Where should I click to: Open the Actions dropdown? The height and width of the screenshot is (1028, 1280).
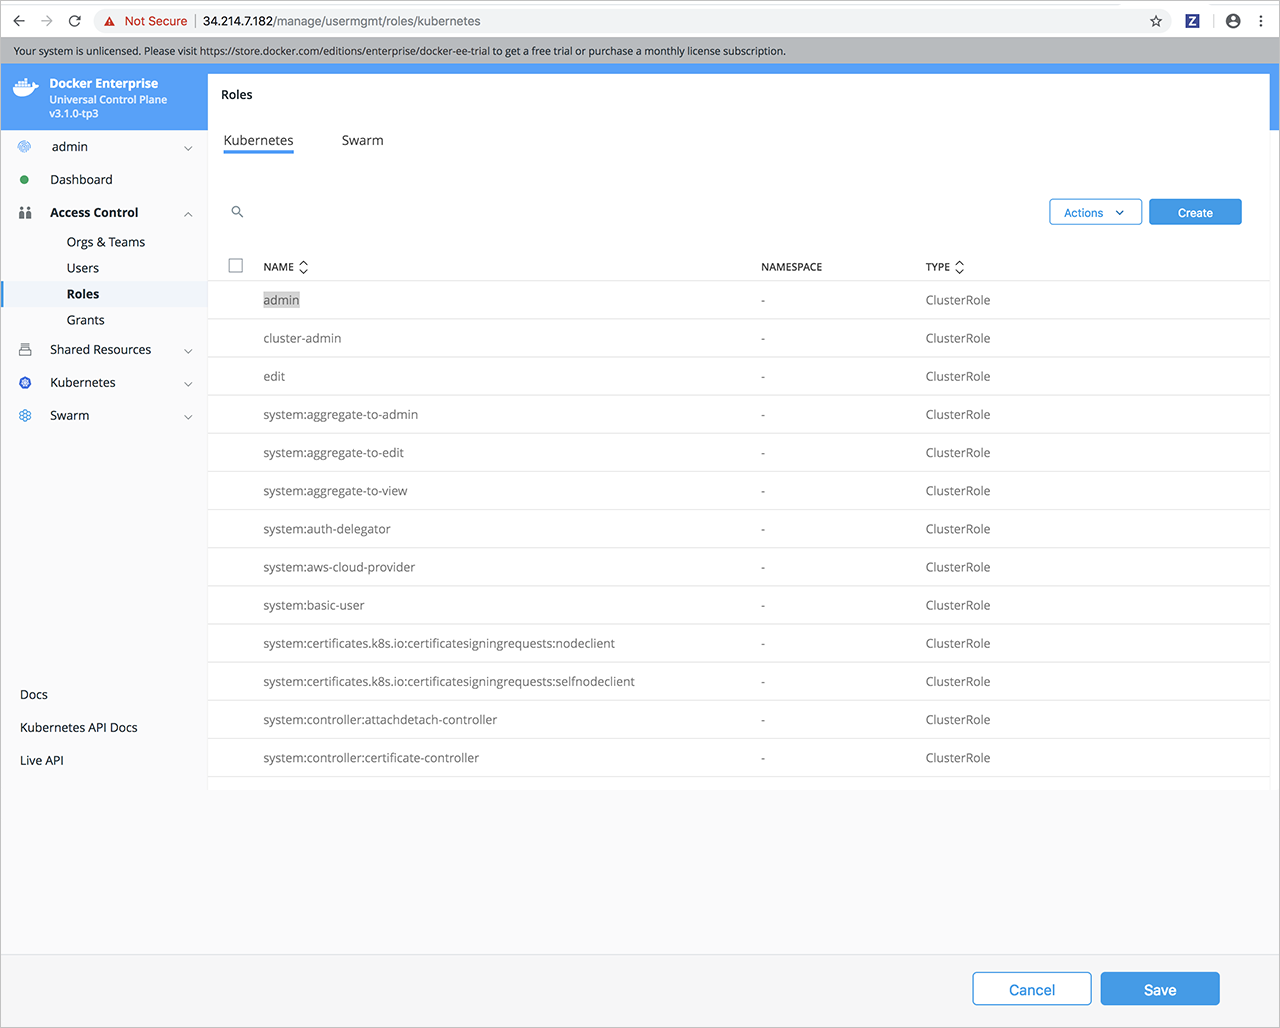(1095, 212)
